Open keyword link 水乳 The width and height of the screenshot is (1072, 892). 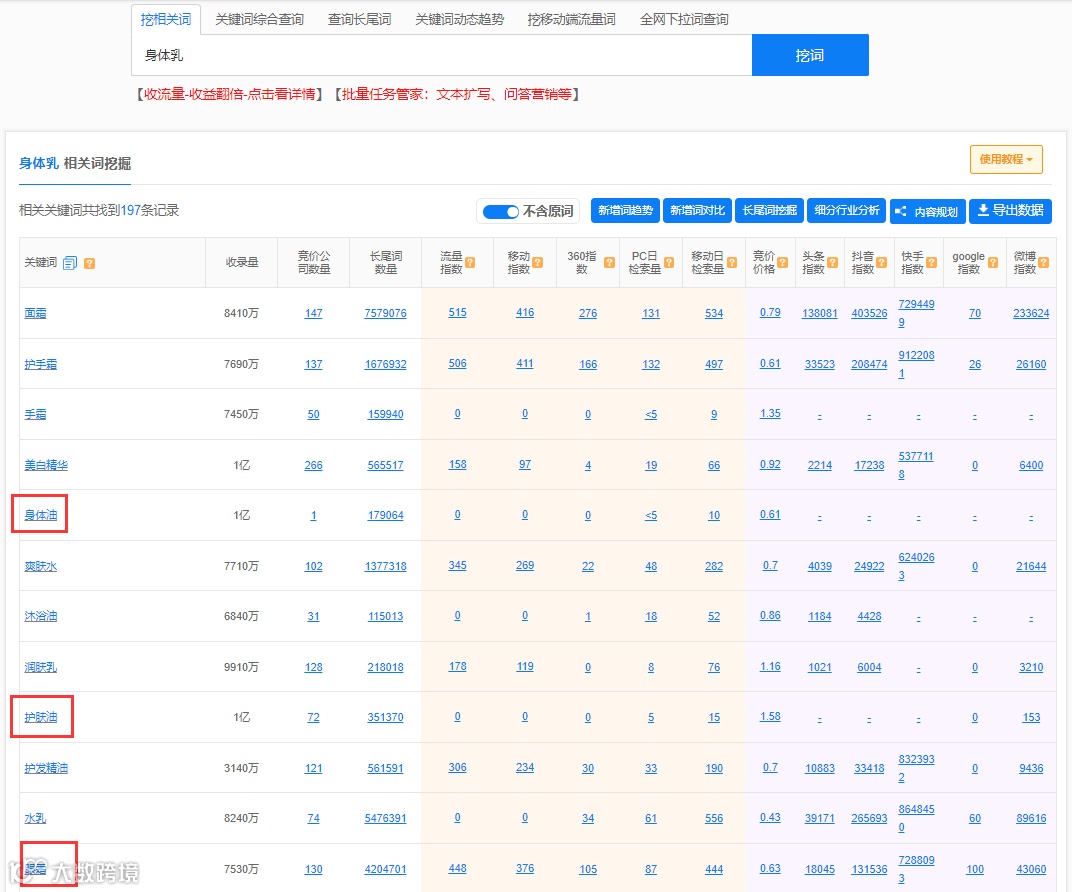point(36,818)
